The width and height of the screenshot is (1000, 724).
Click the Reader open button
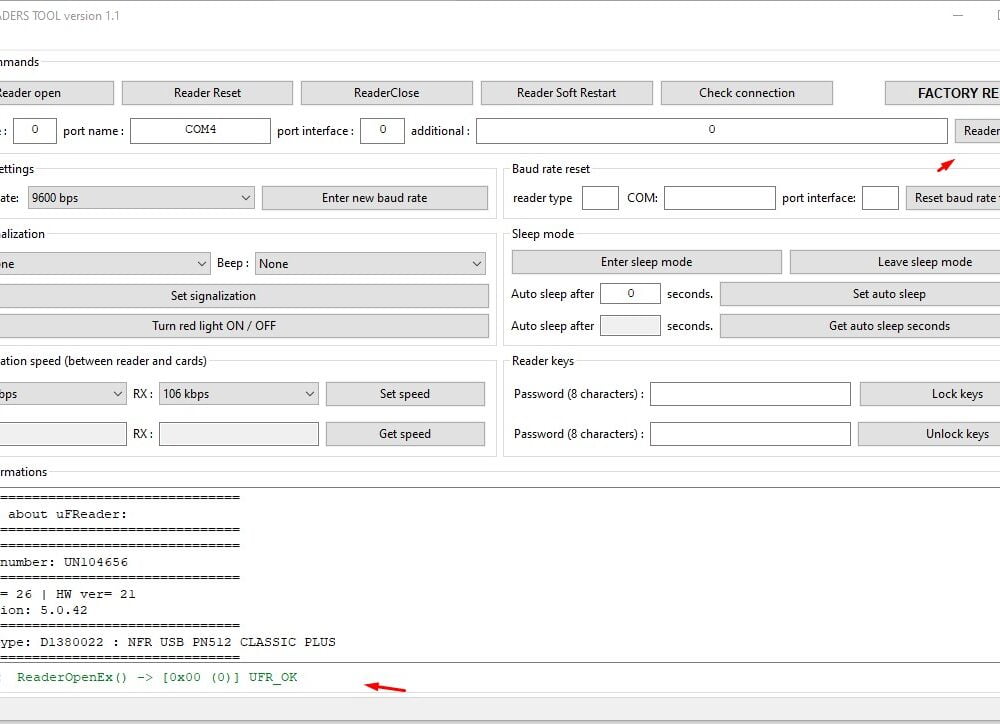(56, 93)
